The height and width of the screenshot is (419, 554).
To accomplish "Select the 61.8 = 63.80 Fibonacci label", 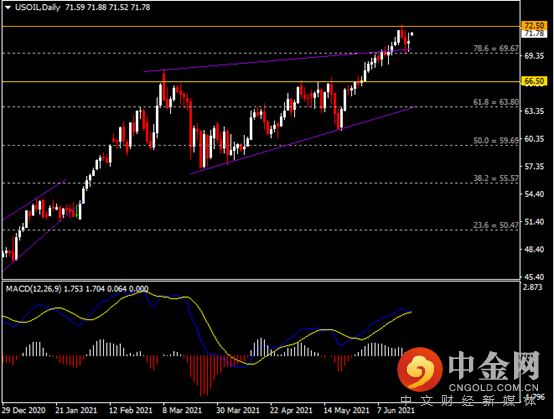I will [496, 102].
